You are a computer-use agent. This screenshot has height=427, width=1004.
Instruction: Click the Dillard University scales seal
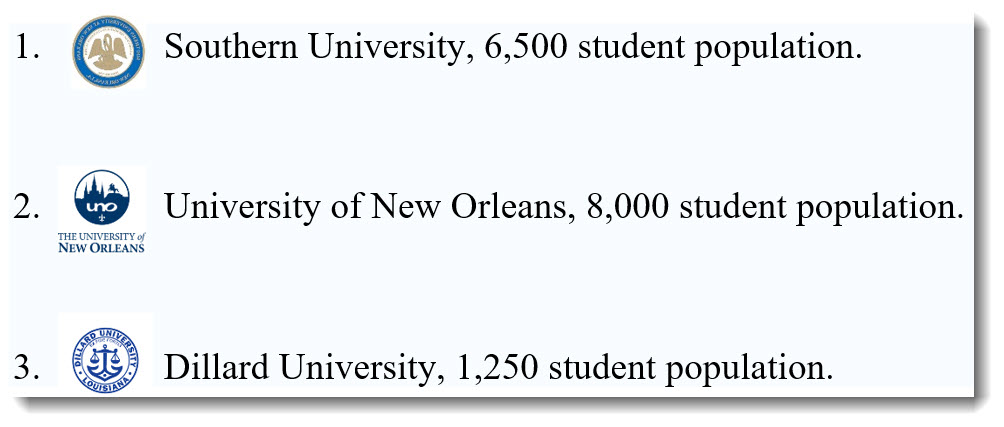pyautogui.click(x=105, y=360)
